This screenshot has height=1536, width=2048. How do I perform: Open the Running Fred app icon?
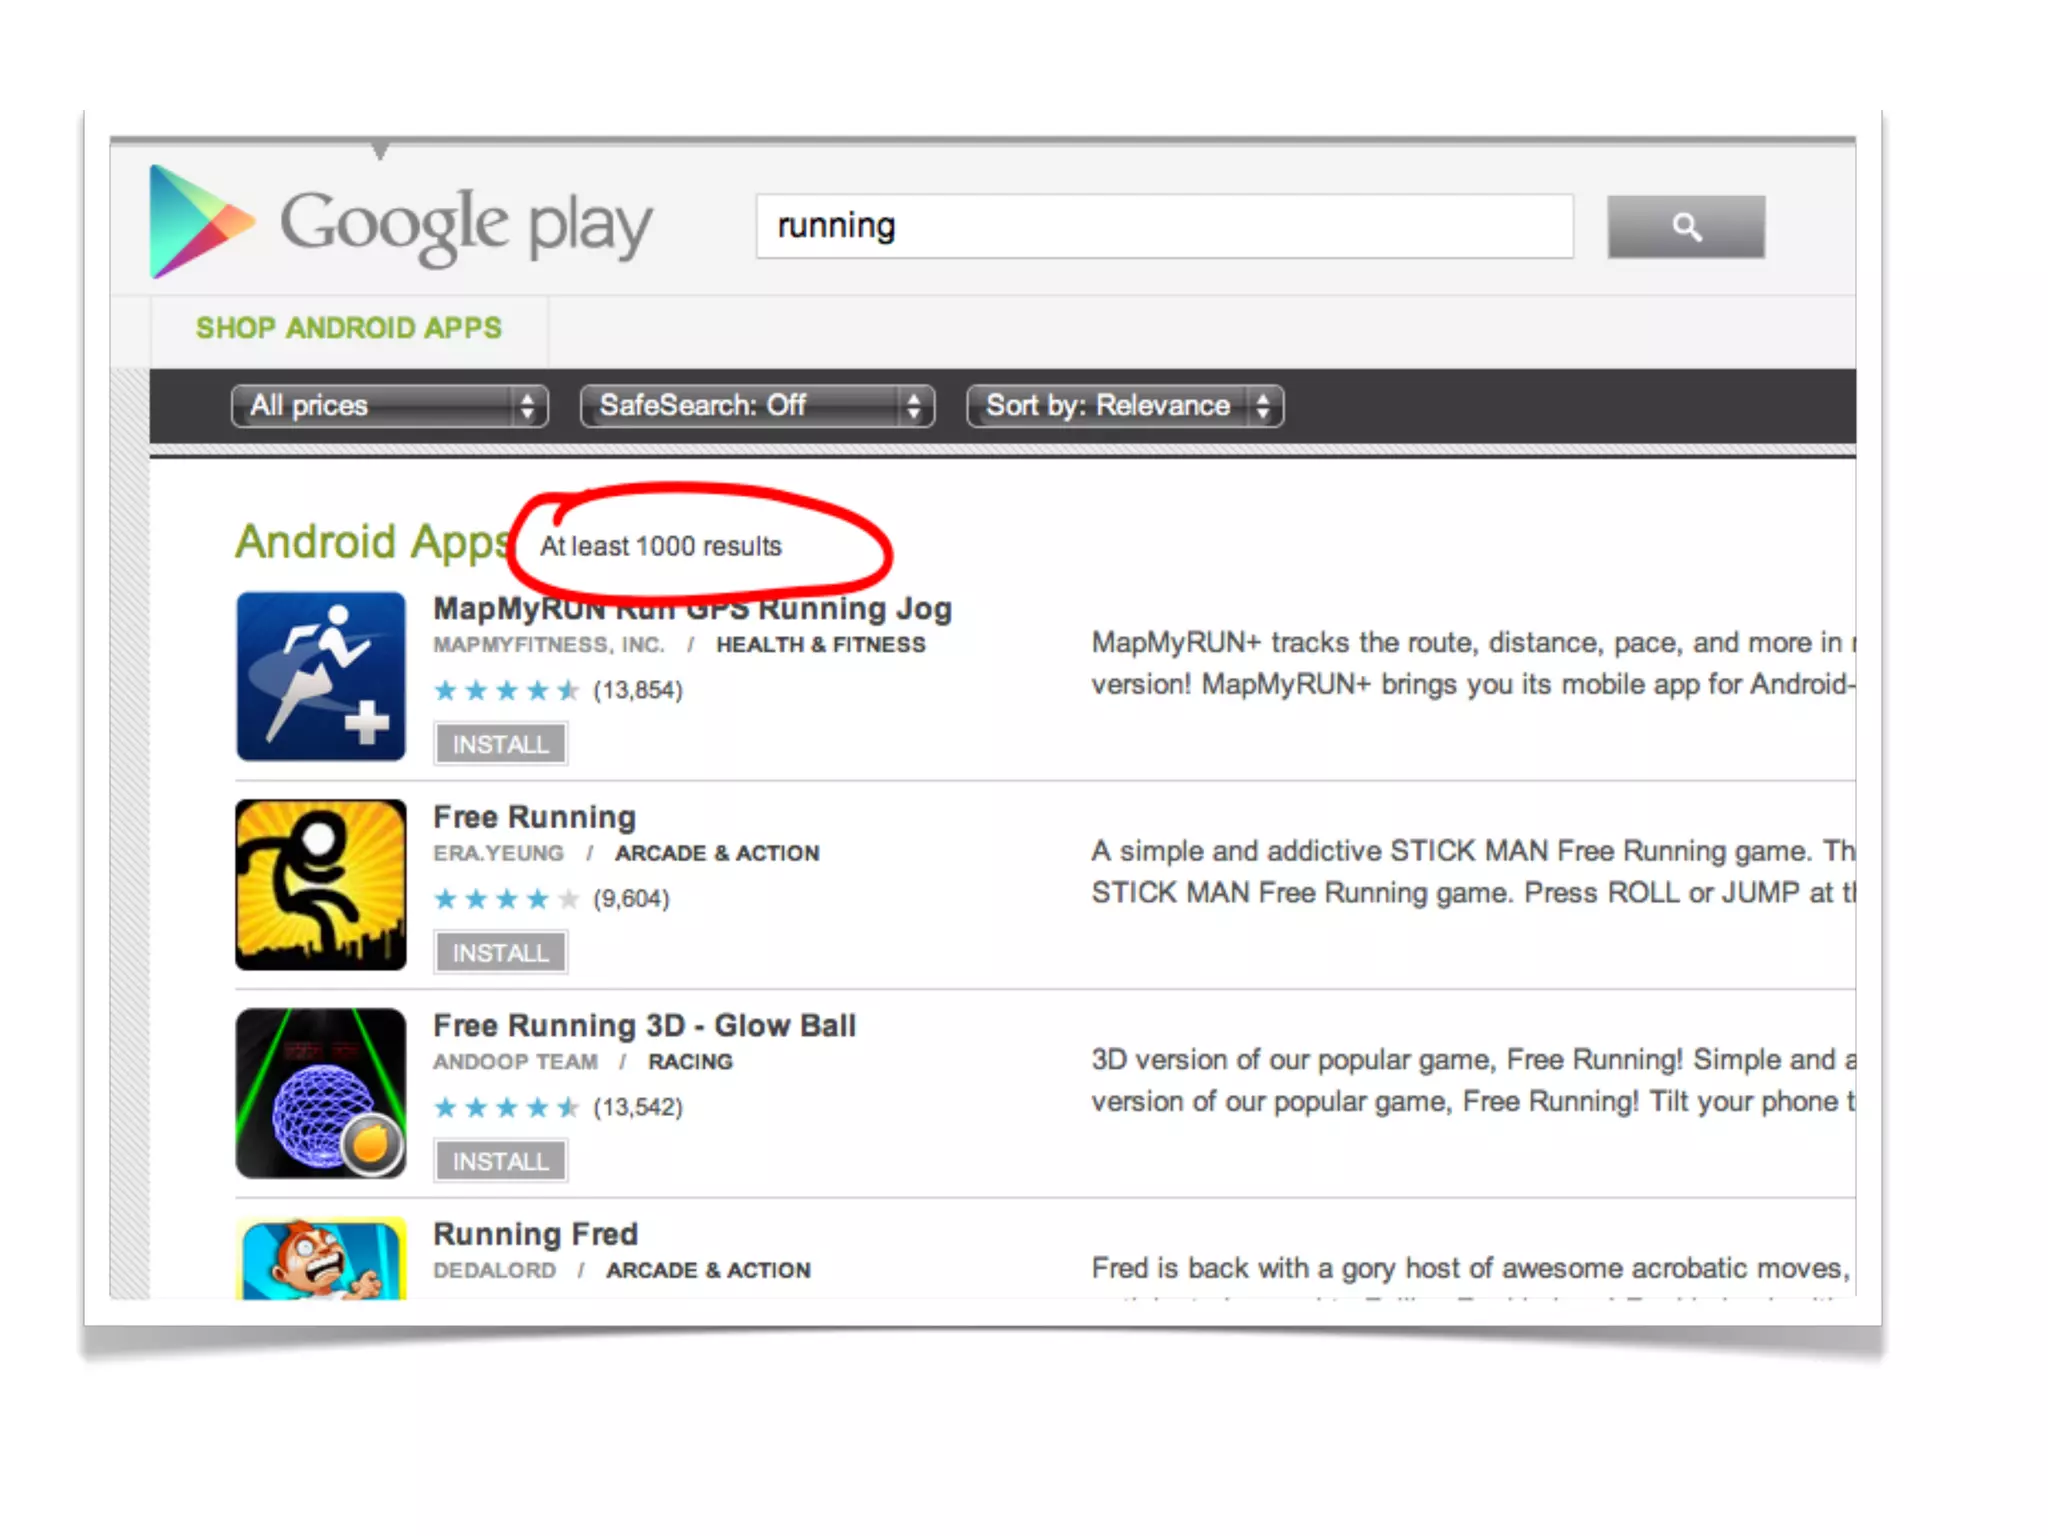(x=321, y=1258)
